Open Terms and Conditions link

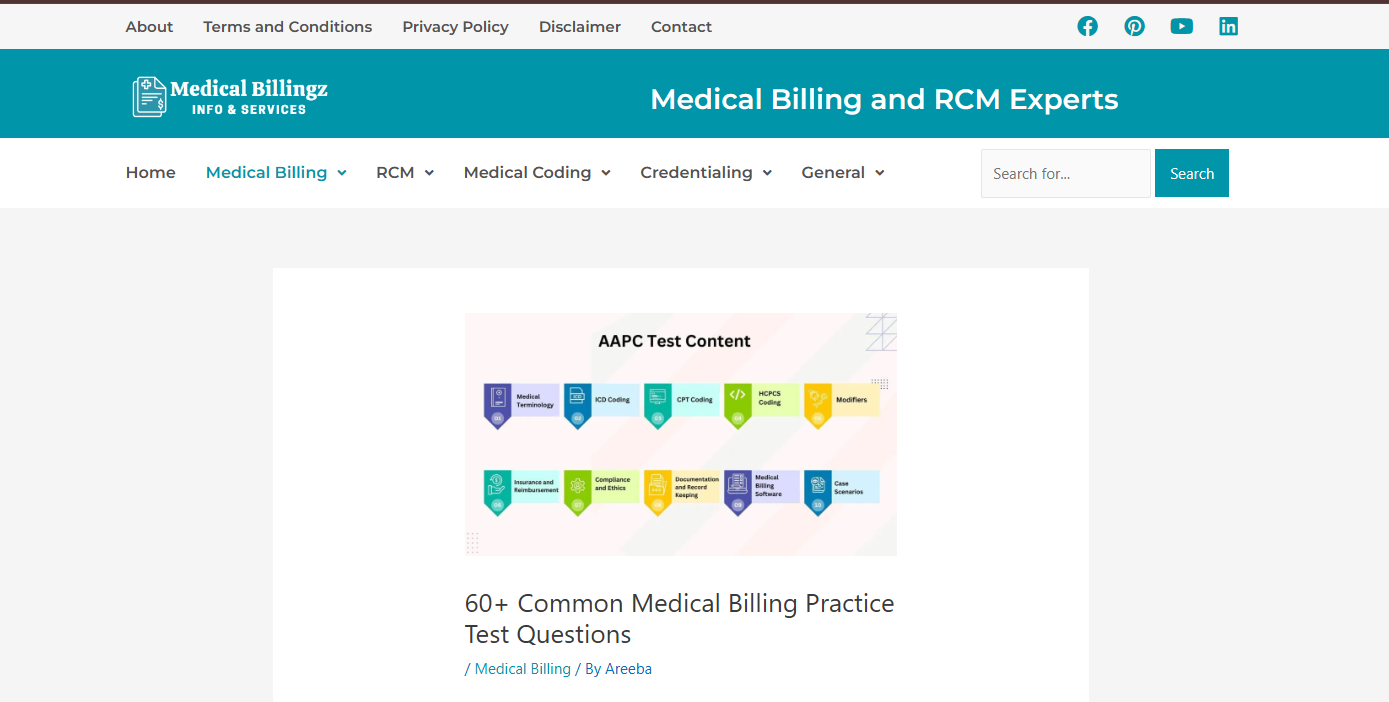(x=288, y=27)
